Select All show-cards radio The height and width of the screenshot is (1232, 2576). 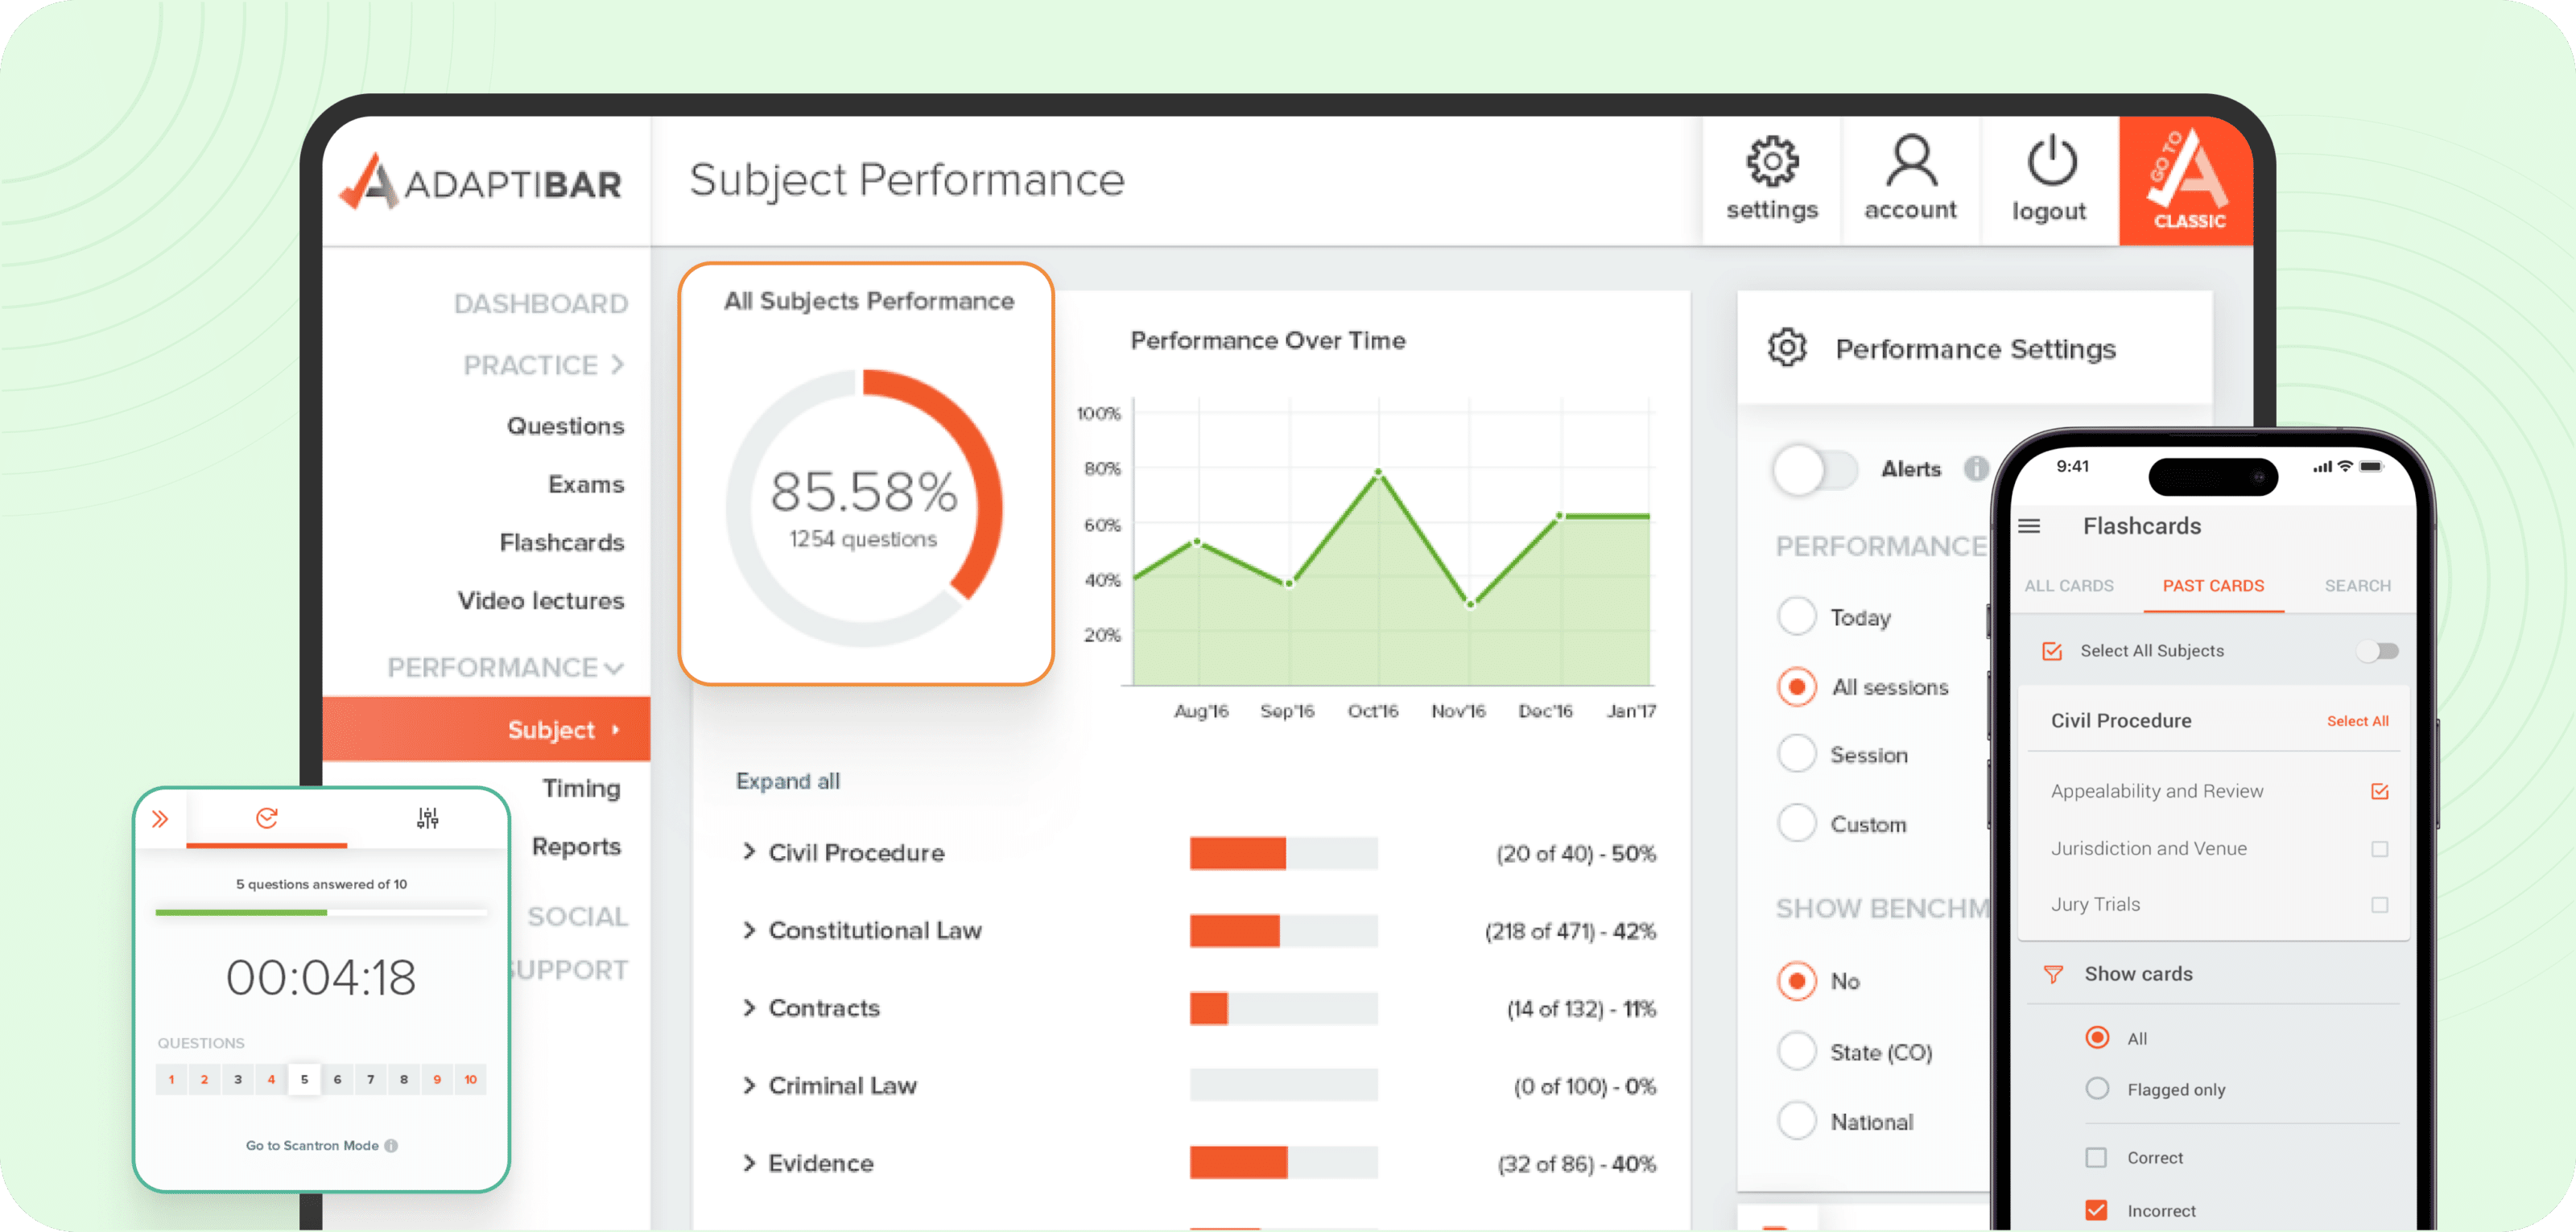point(2097,1037)
